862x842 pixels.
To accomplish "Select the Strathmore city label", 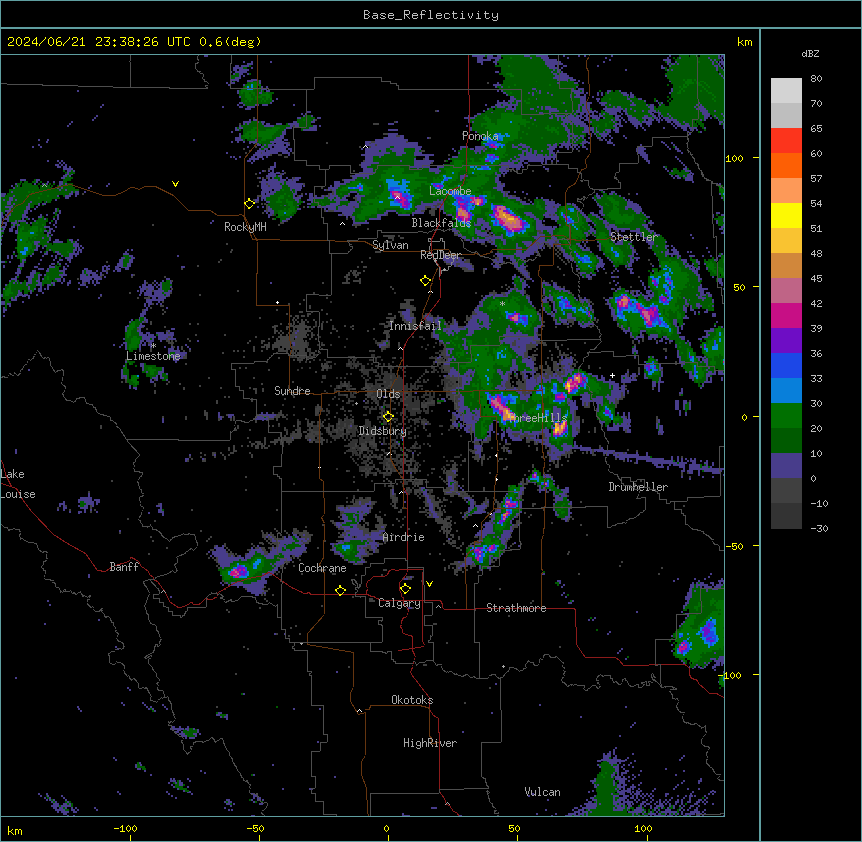I will [516, 608].
